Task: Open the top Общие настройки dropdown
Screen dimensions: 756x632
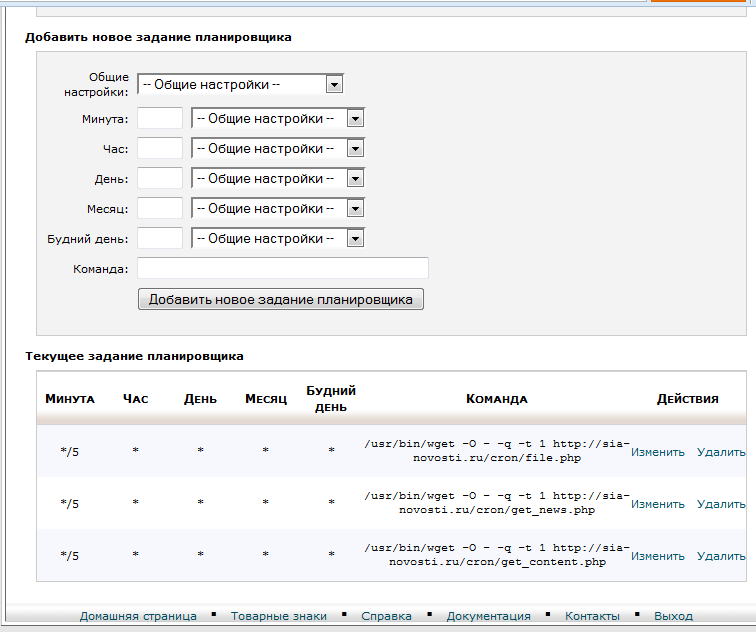Action: (240, 84)
